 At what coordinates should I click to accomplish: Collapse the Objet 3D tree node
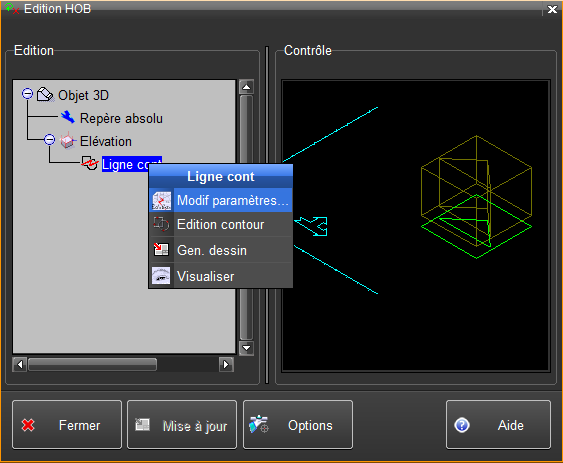[x=27, y=94]
